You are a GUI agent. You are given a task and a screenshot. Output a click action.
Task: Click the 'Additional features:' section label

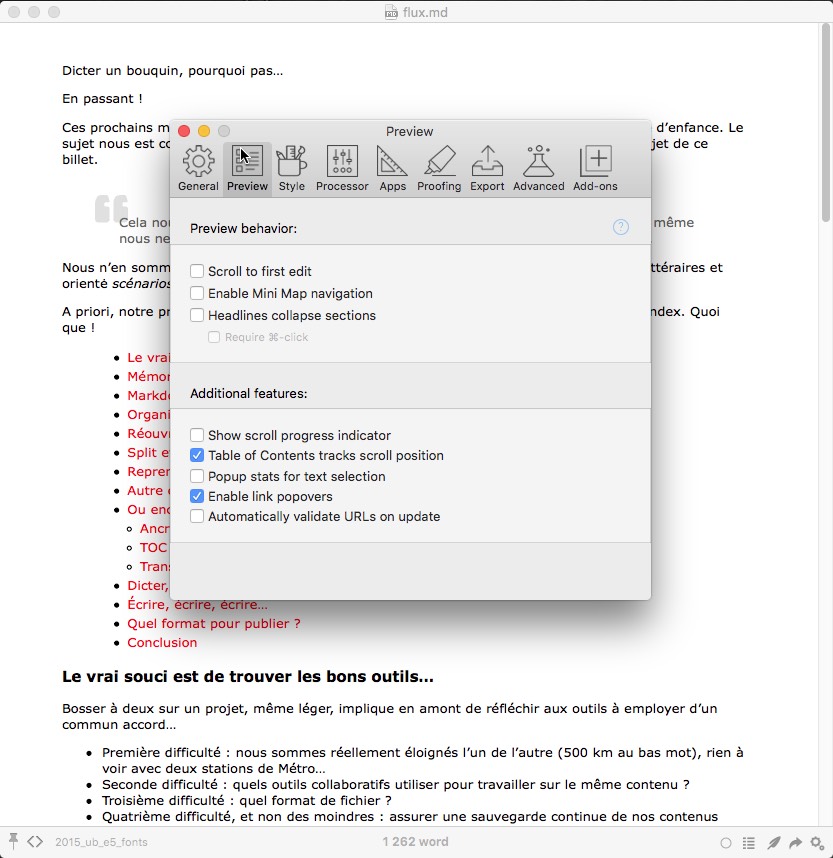click(248, 393)
